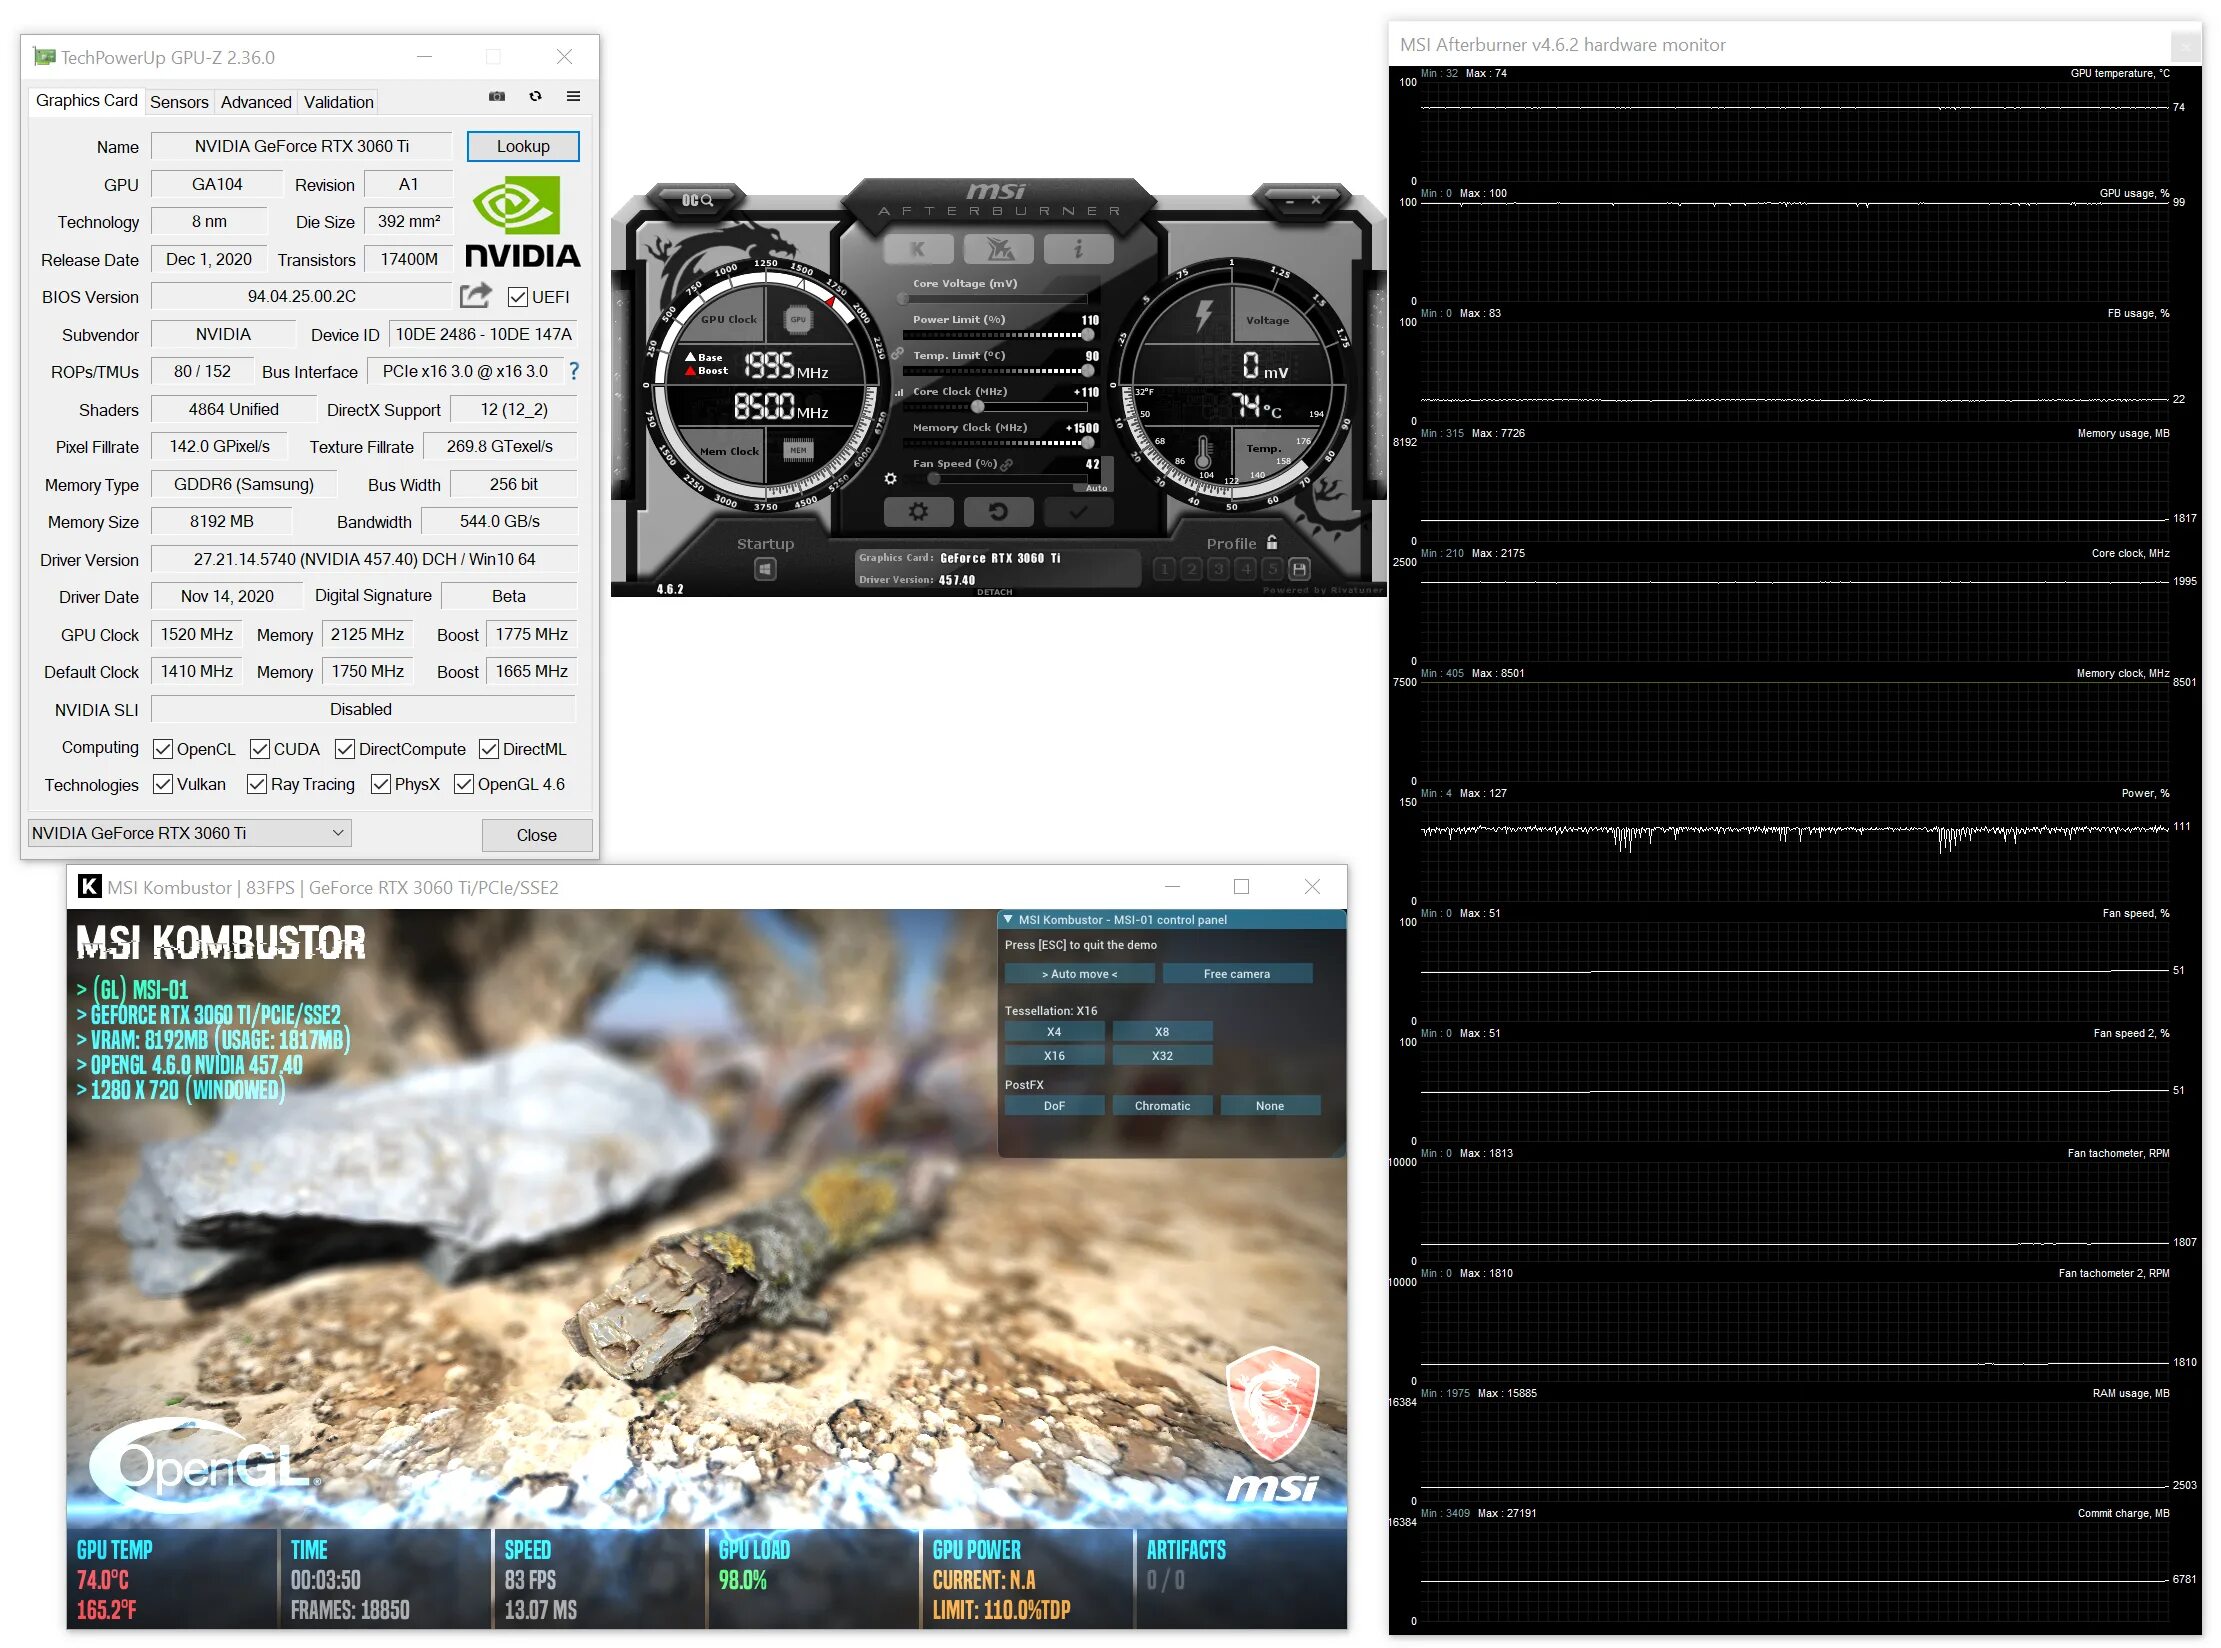Toggle the PhysX checkbox
The width and height of the screenshot is (2221, 1648).
pos(381,784)
